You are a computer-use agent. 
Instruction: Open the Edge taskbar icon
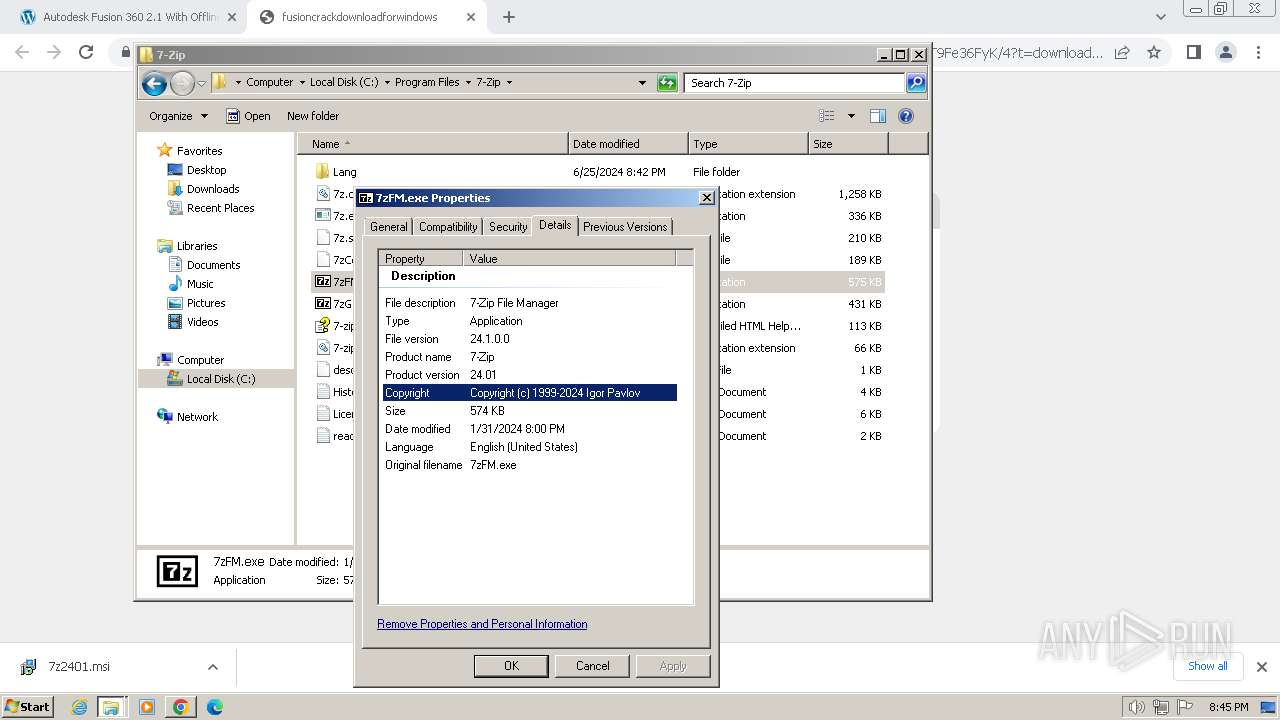click(x=215, y=707)
